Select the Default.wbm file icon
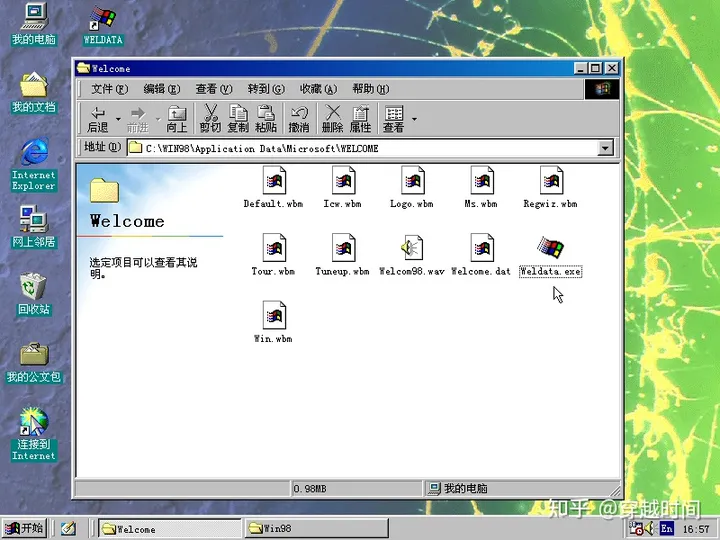The width and height of the screenshot is (720, 540). [x=274, y=180]
